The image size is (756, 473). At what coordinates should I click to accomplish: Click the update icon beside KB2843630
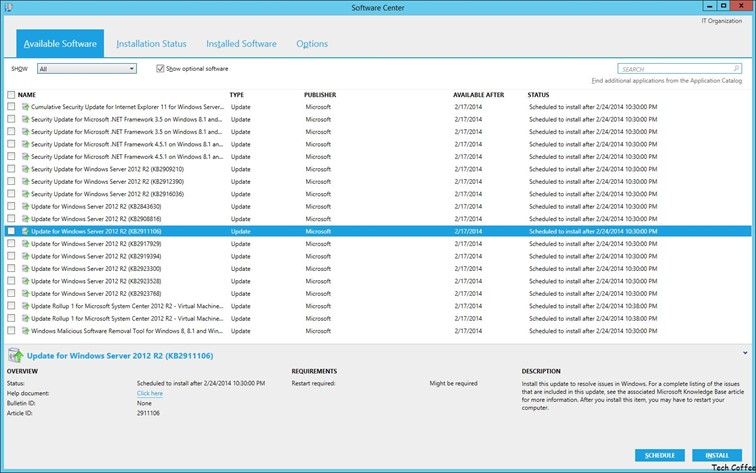tap(25, 206)
